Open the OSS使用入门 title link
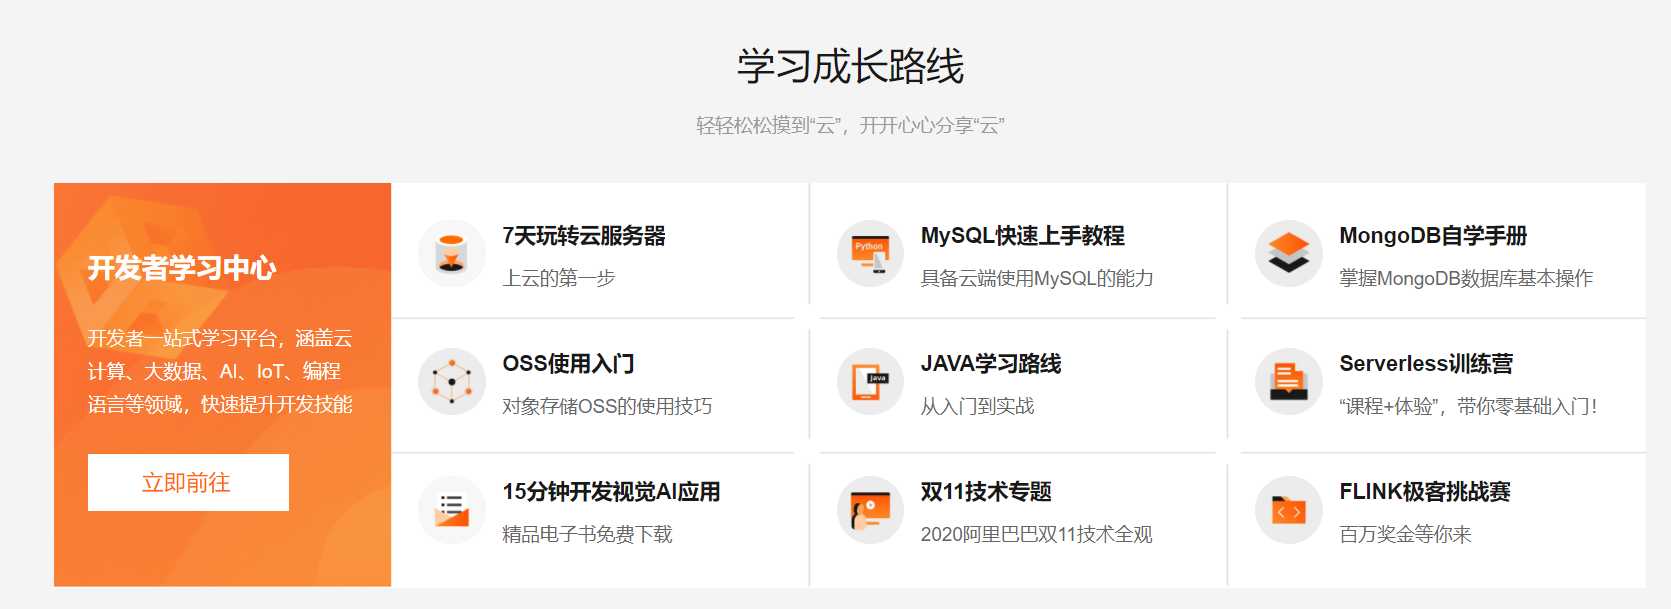Screen dimensions: 1671x609 click(x=568, y=364)
